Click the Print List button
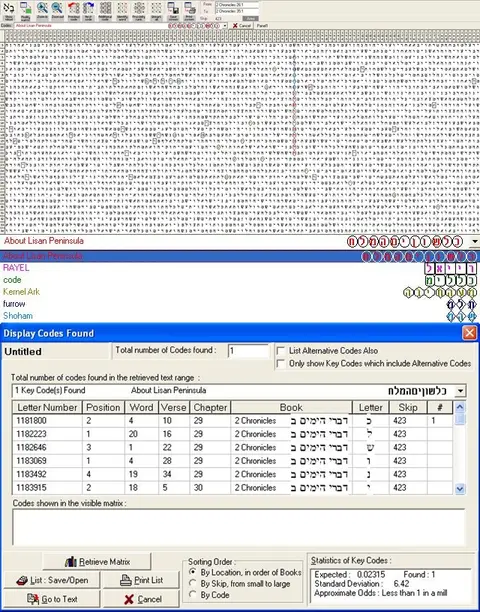 coord(141,580)
